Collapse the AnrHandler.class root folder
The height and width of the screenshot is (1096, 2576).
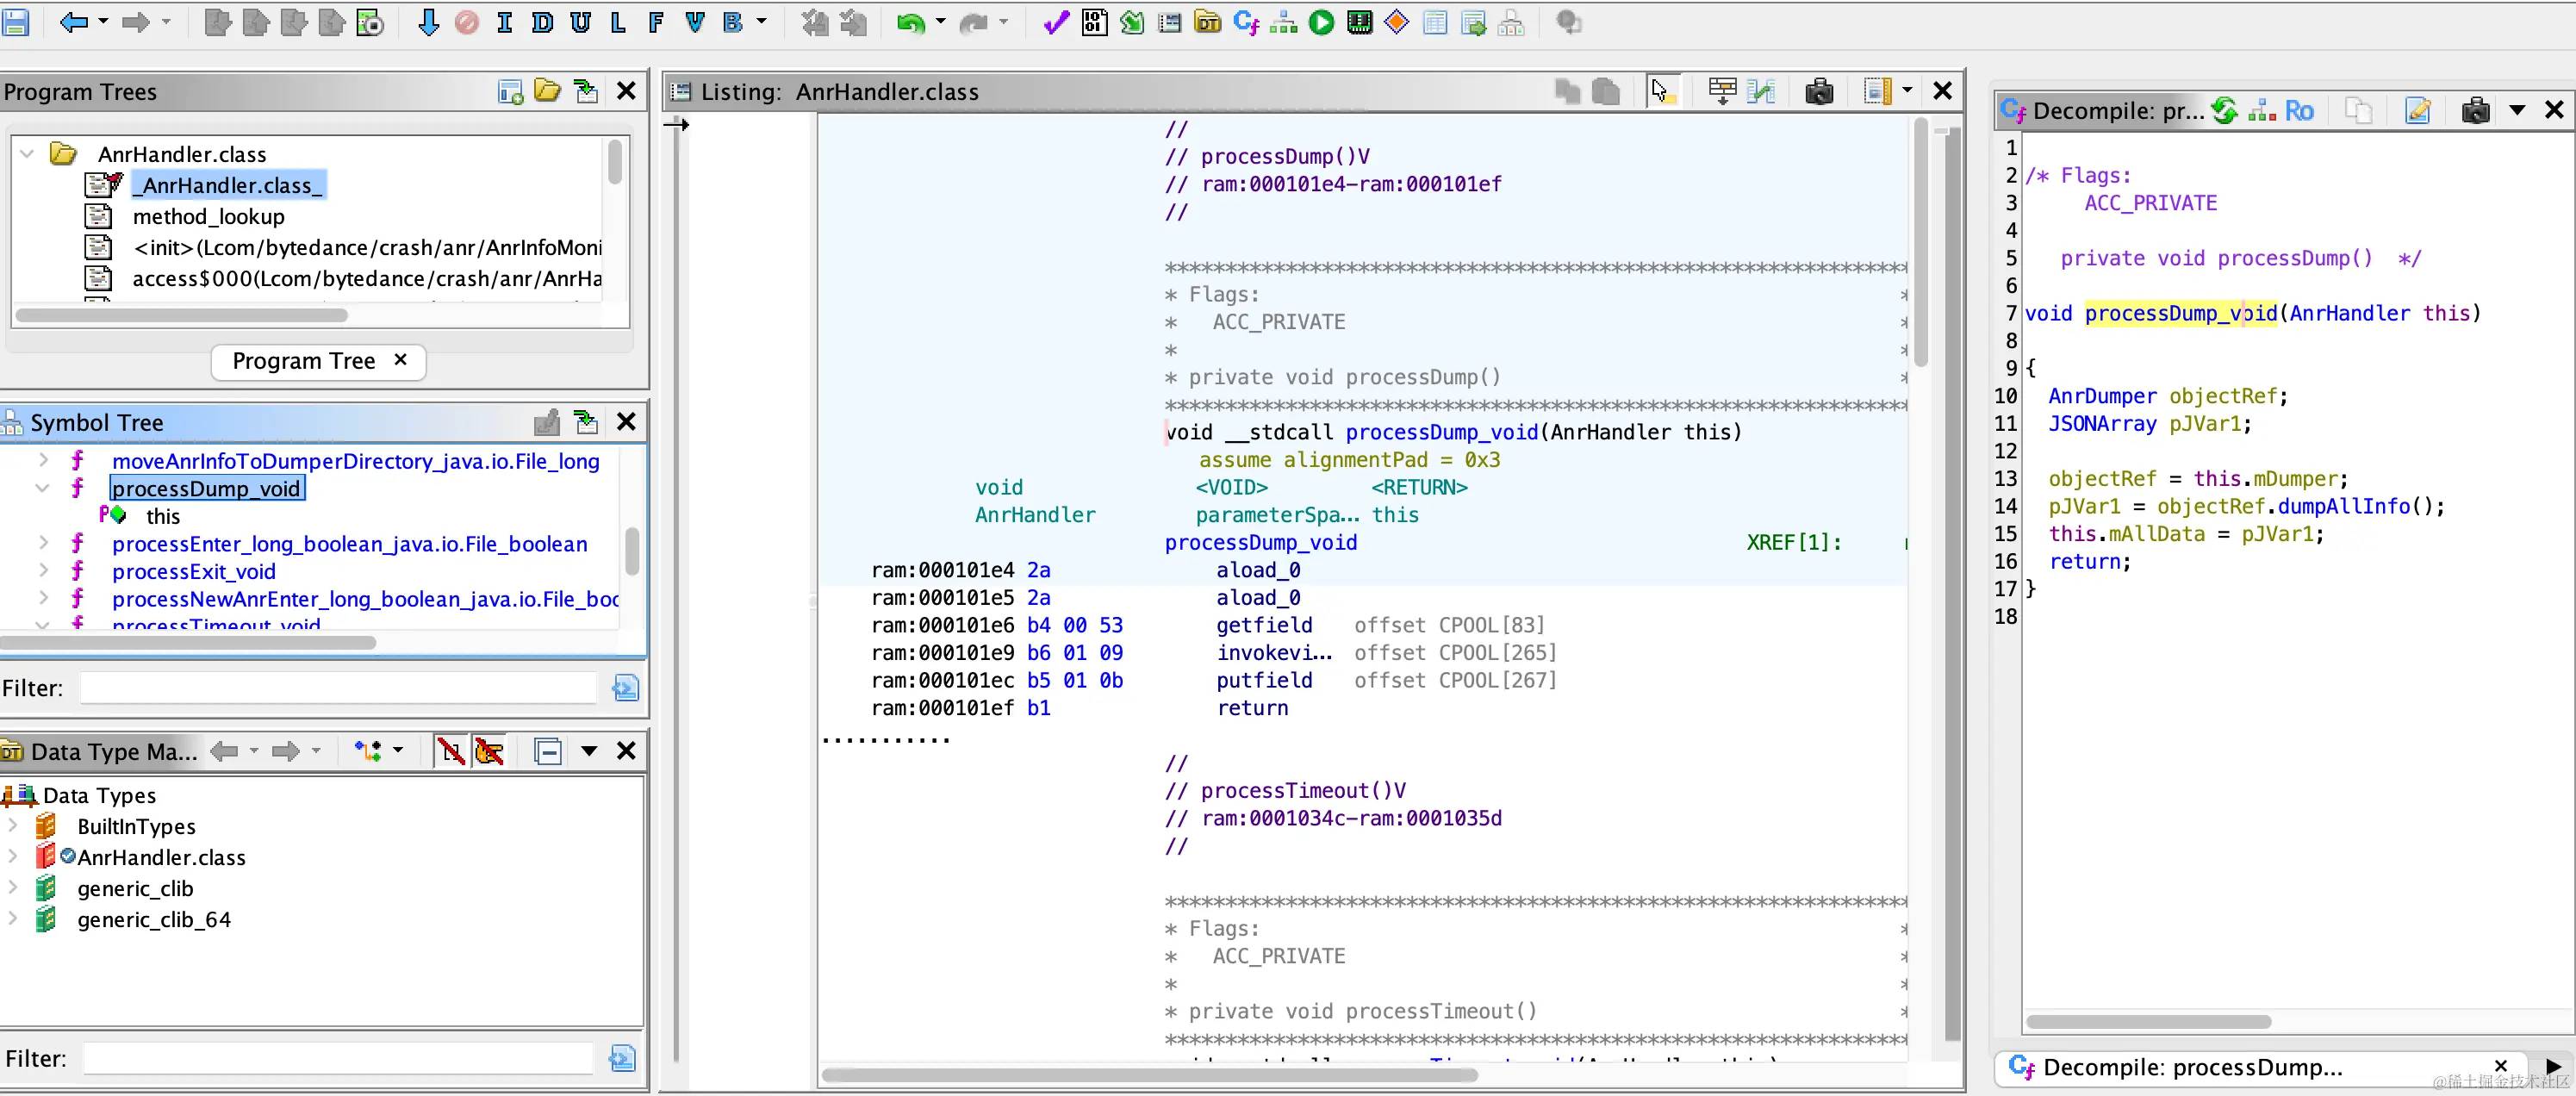point(28,154)
